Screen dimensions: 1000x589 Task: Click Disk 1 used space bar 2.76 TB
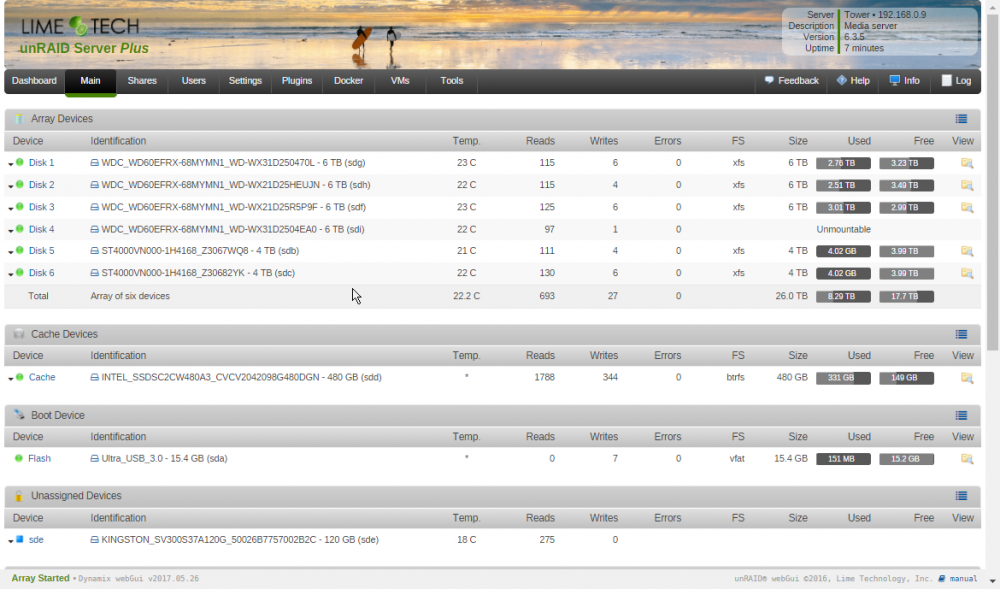(843, 163)
